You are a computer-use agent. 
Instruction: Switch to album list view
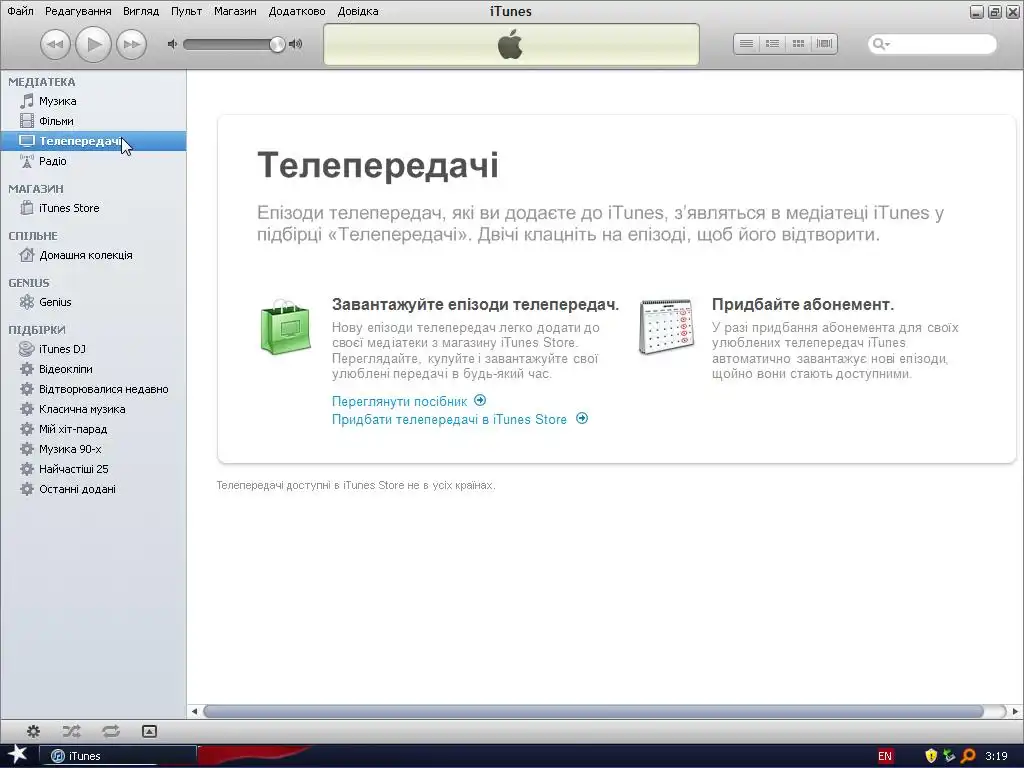tap(772, 44)
